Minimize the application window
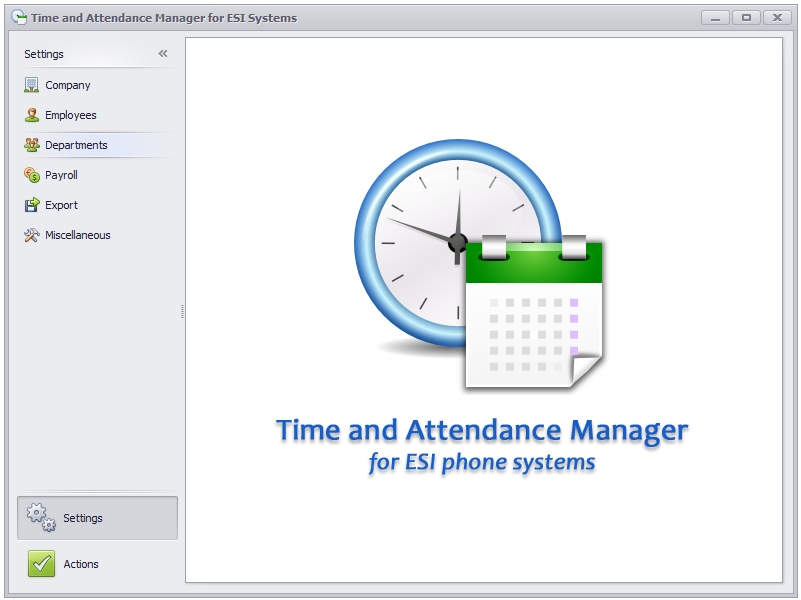Viewport: 801px width, 600px height. pos(715,18)
